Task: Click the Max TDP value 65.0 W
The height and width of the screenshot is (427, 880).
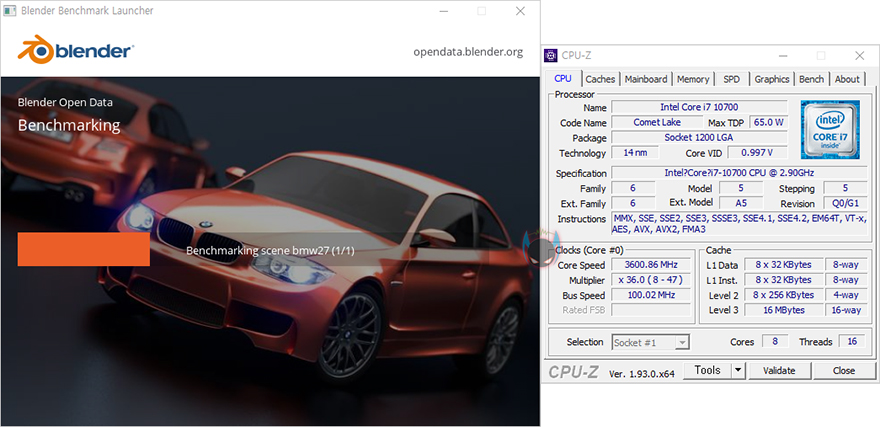Action: [x=769, y=122]
